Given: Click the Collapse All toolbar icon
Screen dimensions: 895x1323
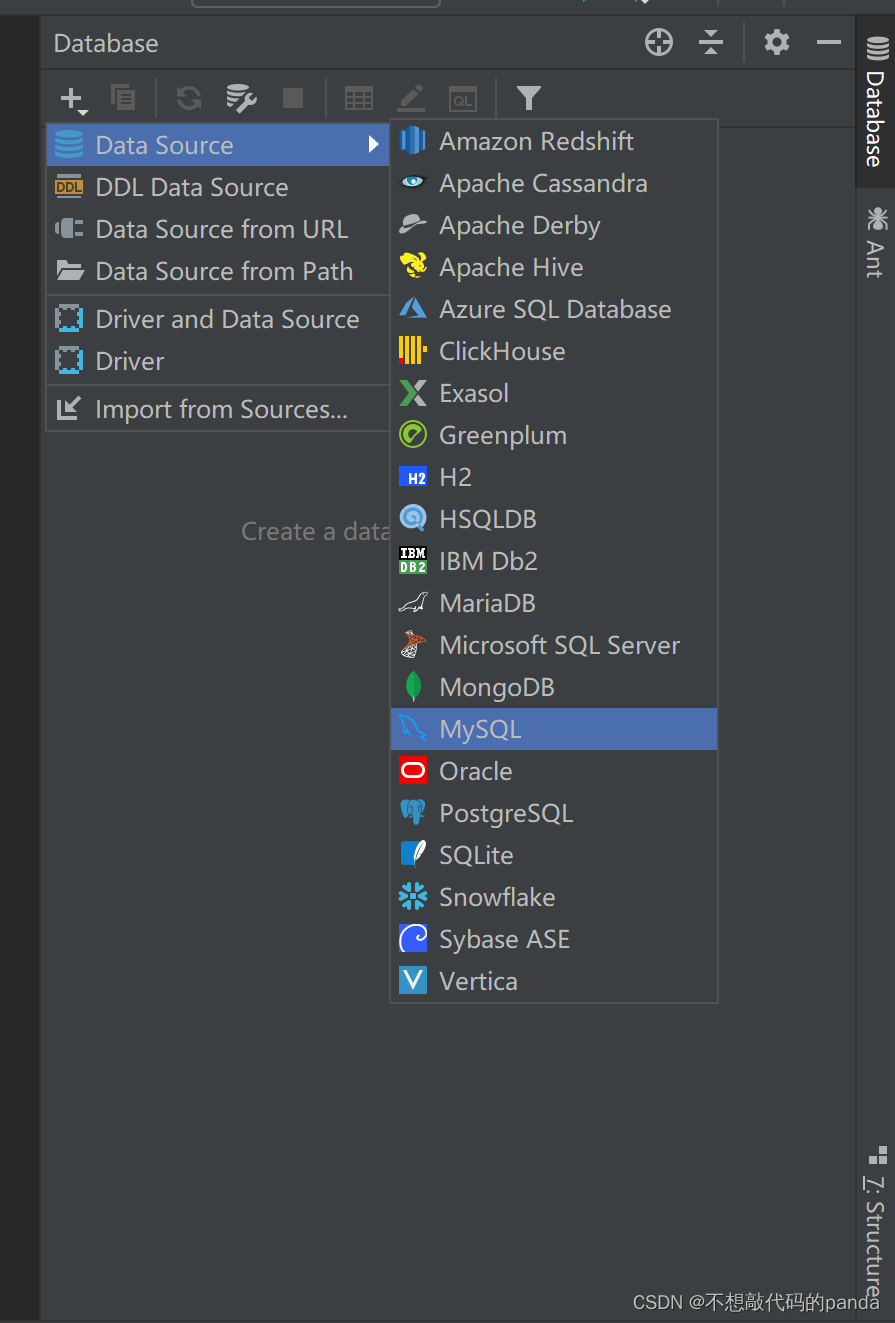Looking at the screenshot, I should pos(711,42).
